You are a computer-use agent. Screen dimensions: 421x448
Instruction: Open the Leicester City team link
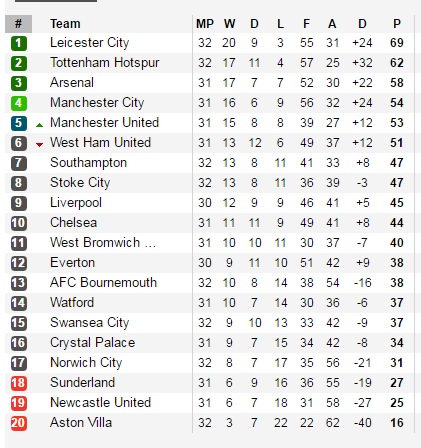click(89, 43)
